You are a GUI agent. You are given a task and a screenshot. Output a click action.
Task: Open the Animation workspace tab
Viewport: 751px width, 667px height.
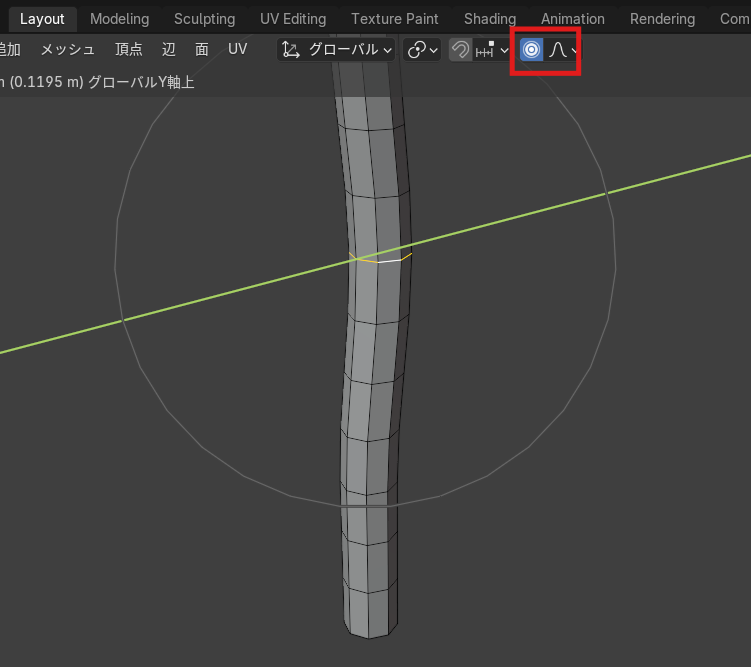(573, 19)
